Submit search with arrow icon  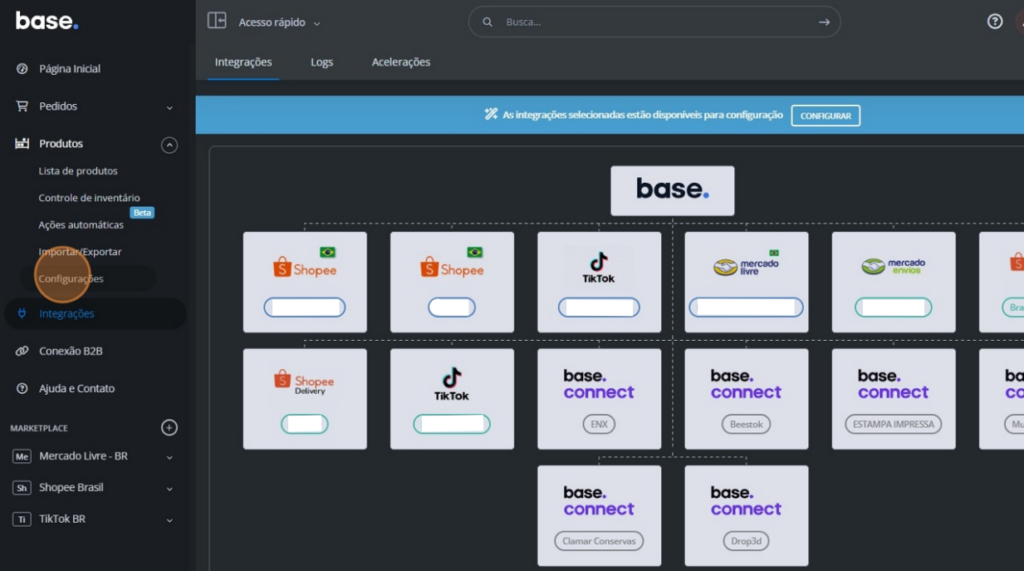824,22
